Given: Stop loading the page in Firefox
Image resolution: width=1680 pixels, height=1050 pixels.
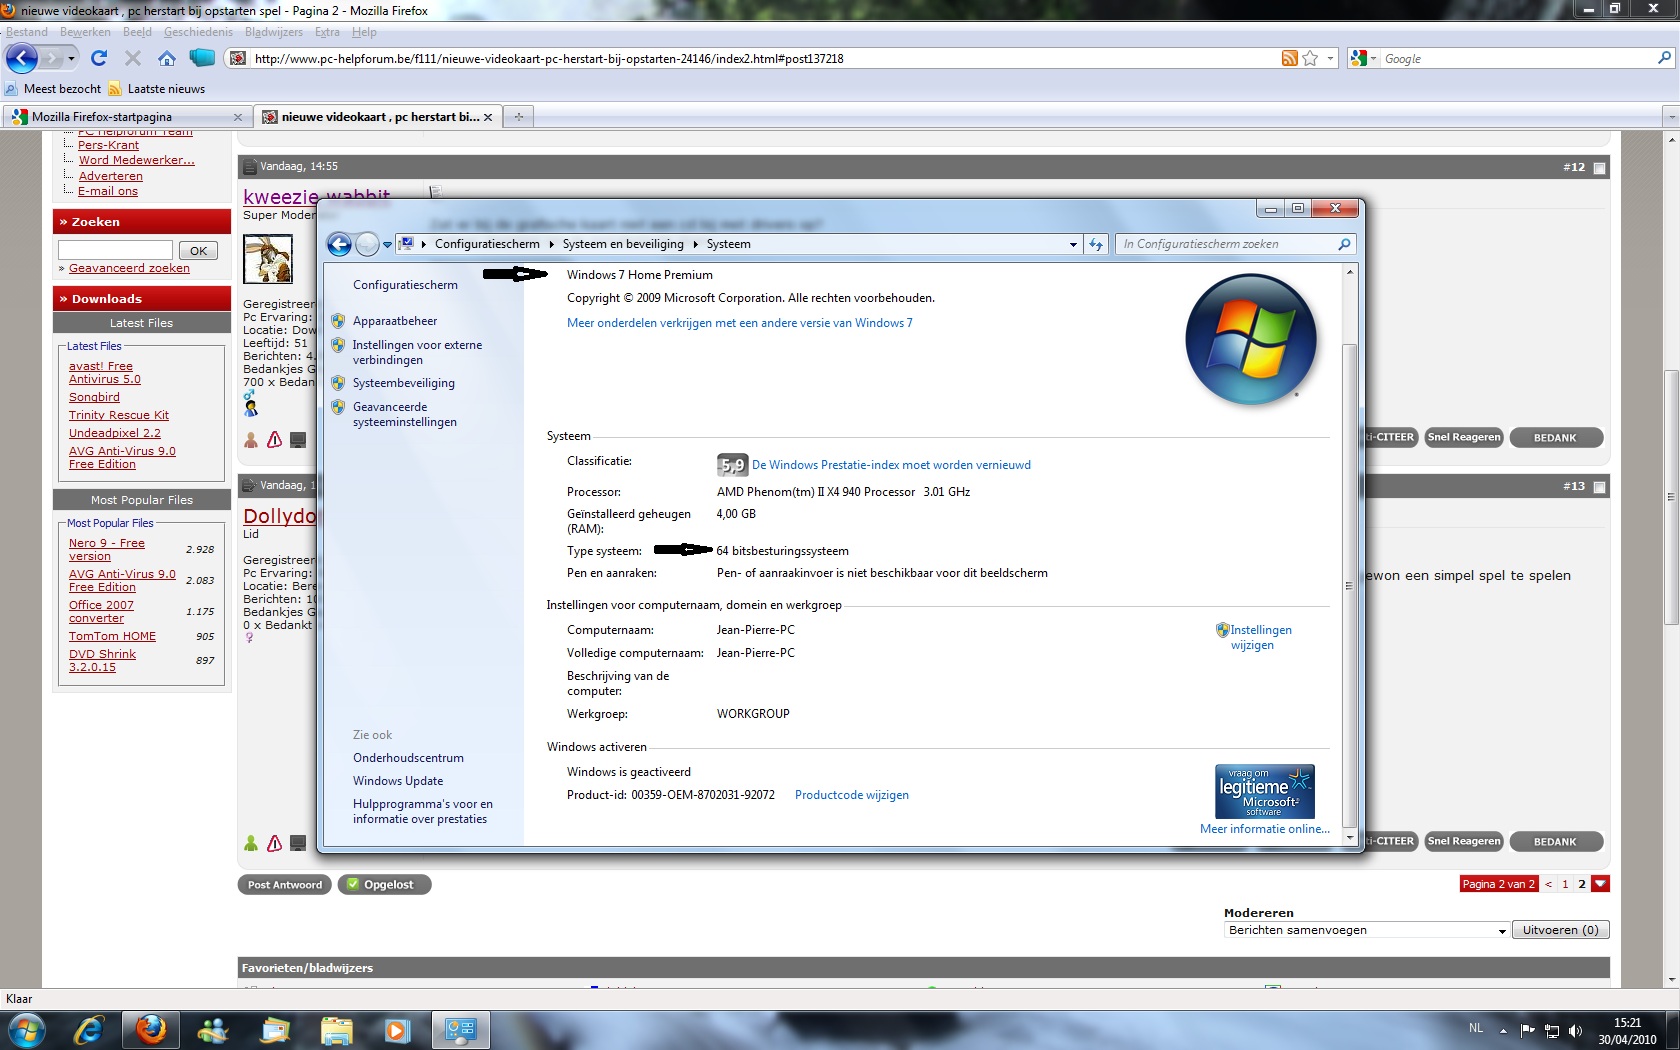Looking at the screenshot, I should (132, 58).
